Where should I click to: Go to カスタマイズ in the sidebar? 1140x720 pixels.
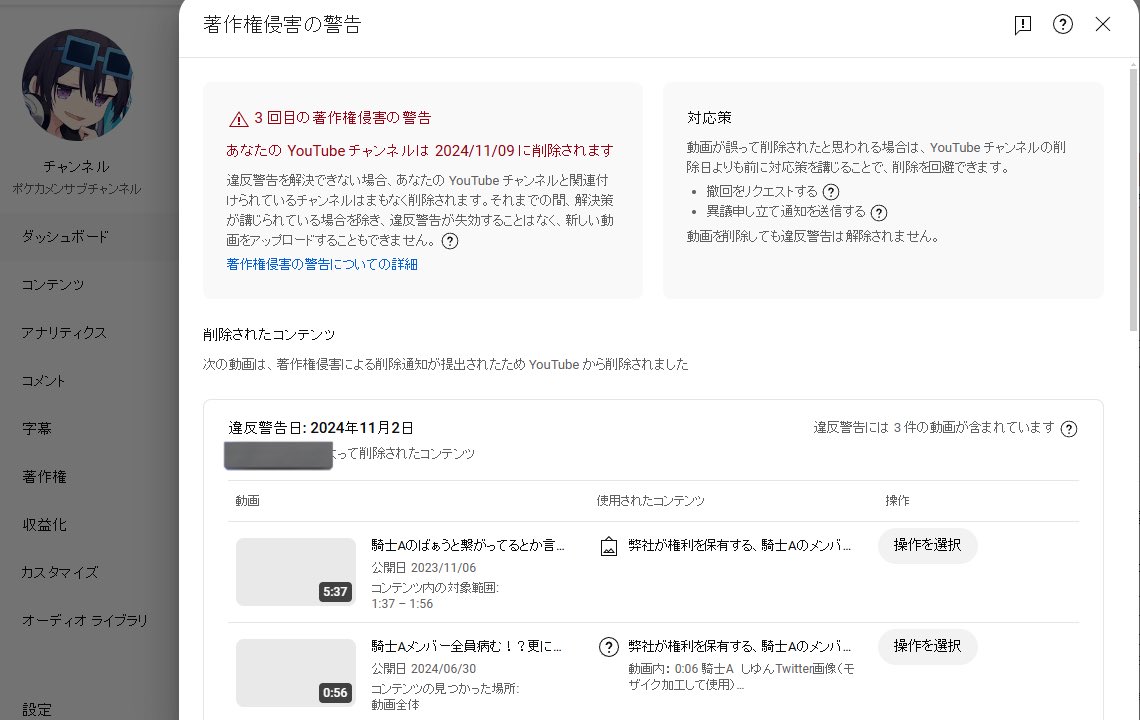pyautogui.click(x=60, y=572)
